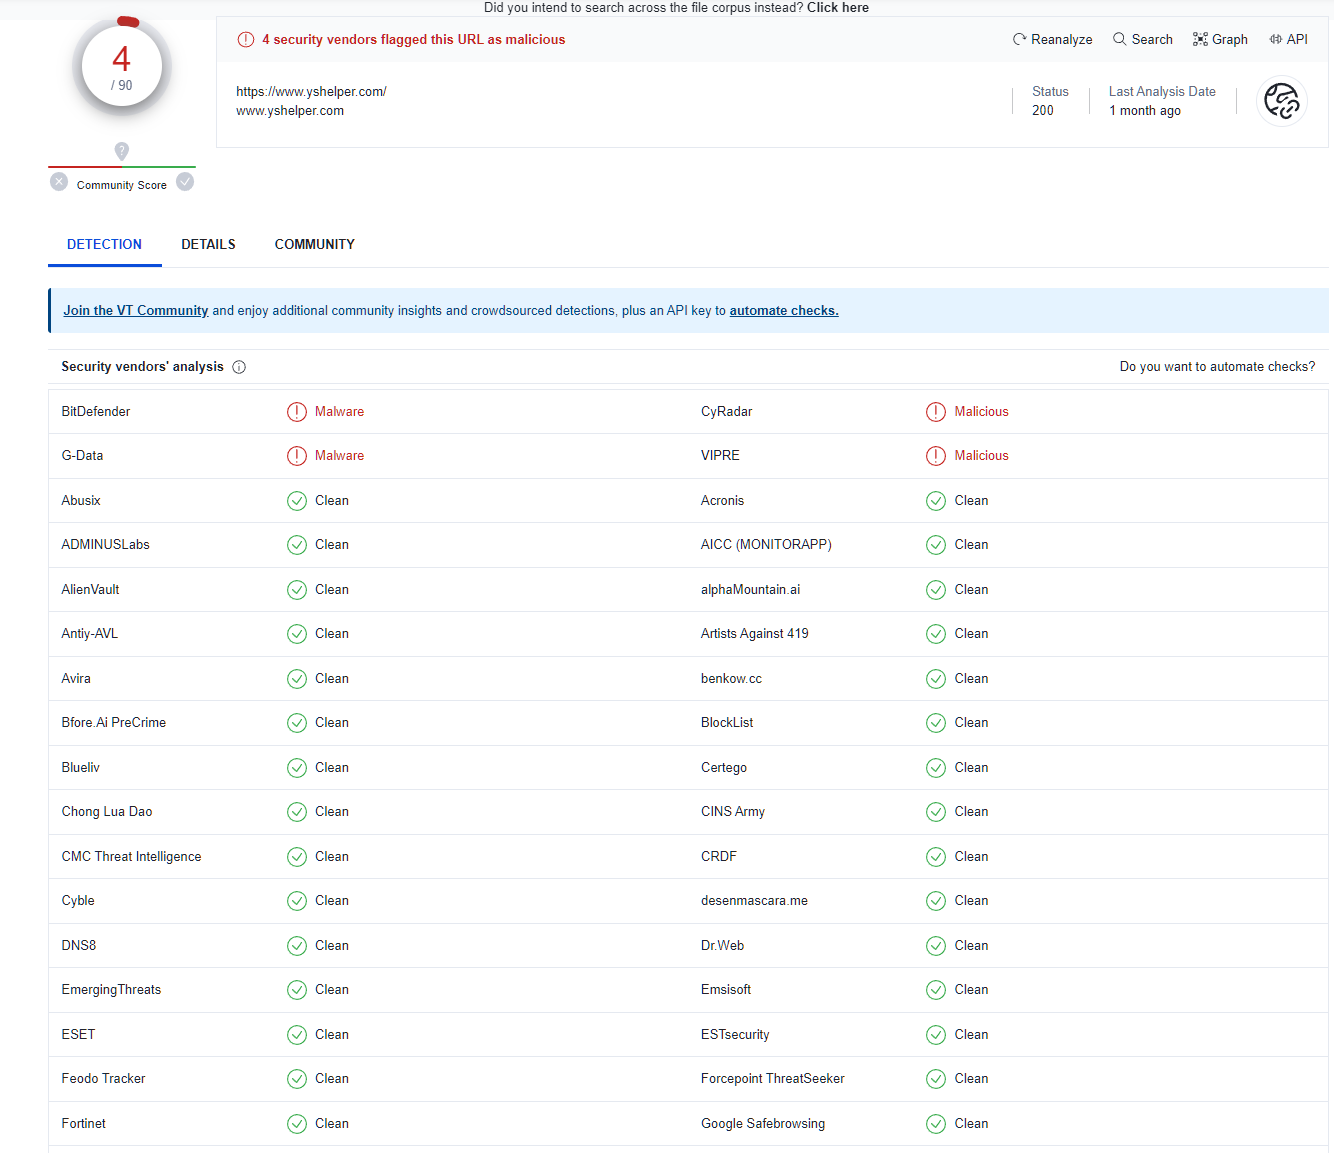Open the DETAILS tab

pyautogui.click(x=209, y=244)
